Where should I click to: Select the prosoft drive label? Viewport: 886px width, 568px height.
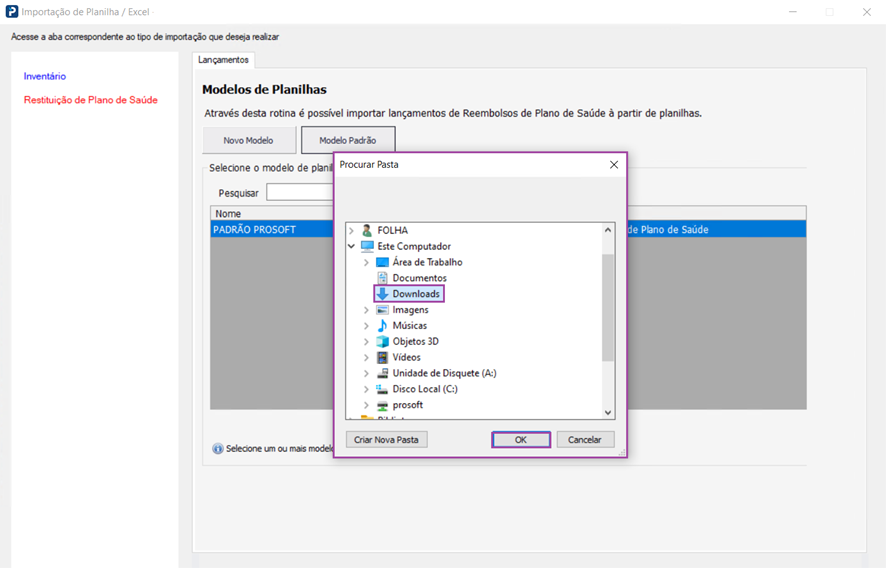[407, 405]
